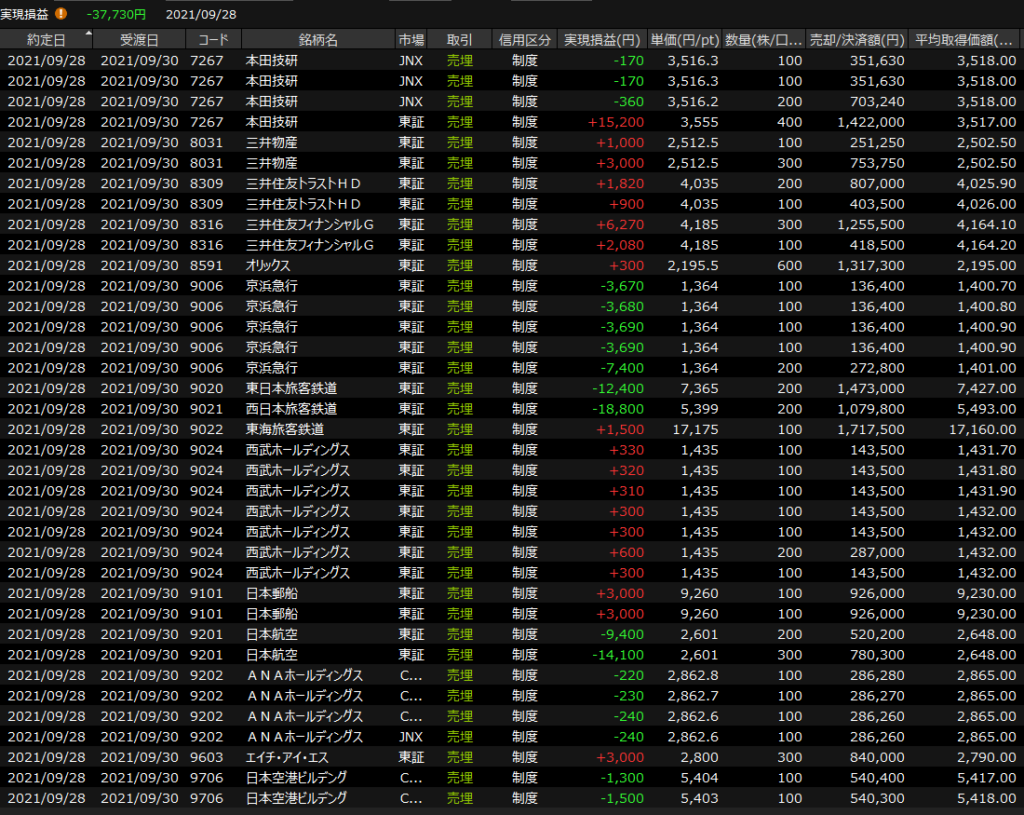Sort by 実現損益(円) column header
The height and width of the screenshot is (815, 1024).
coord(601,40)
